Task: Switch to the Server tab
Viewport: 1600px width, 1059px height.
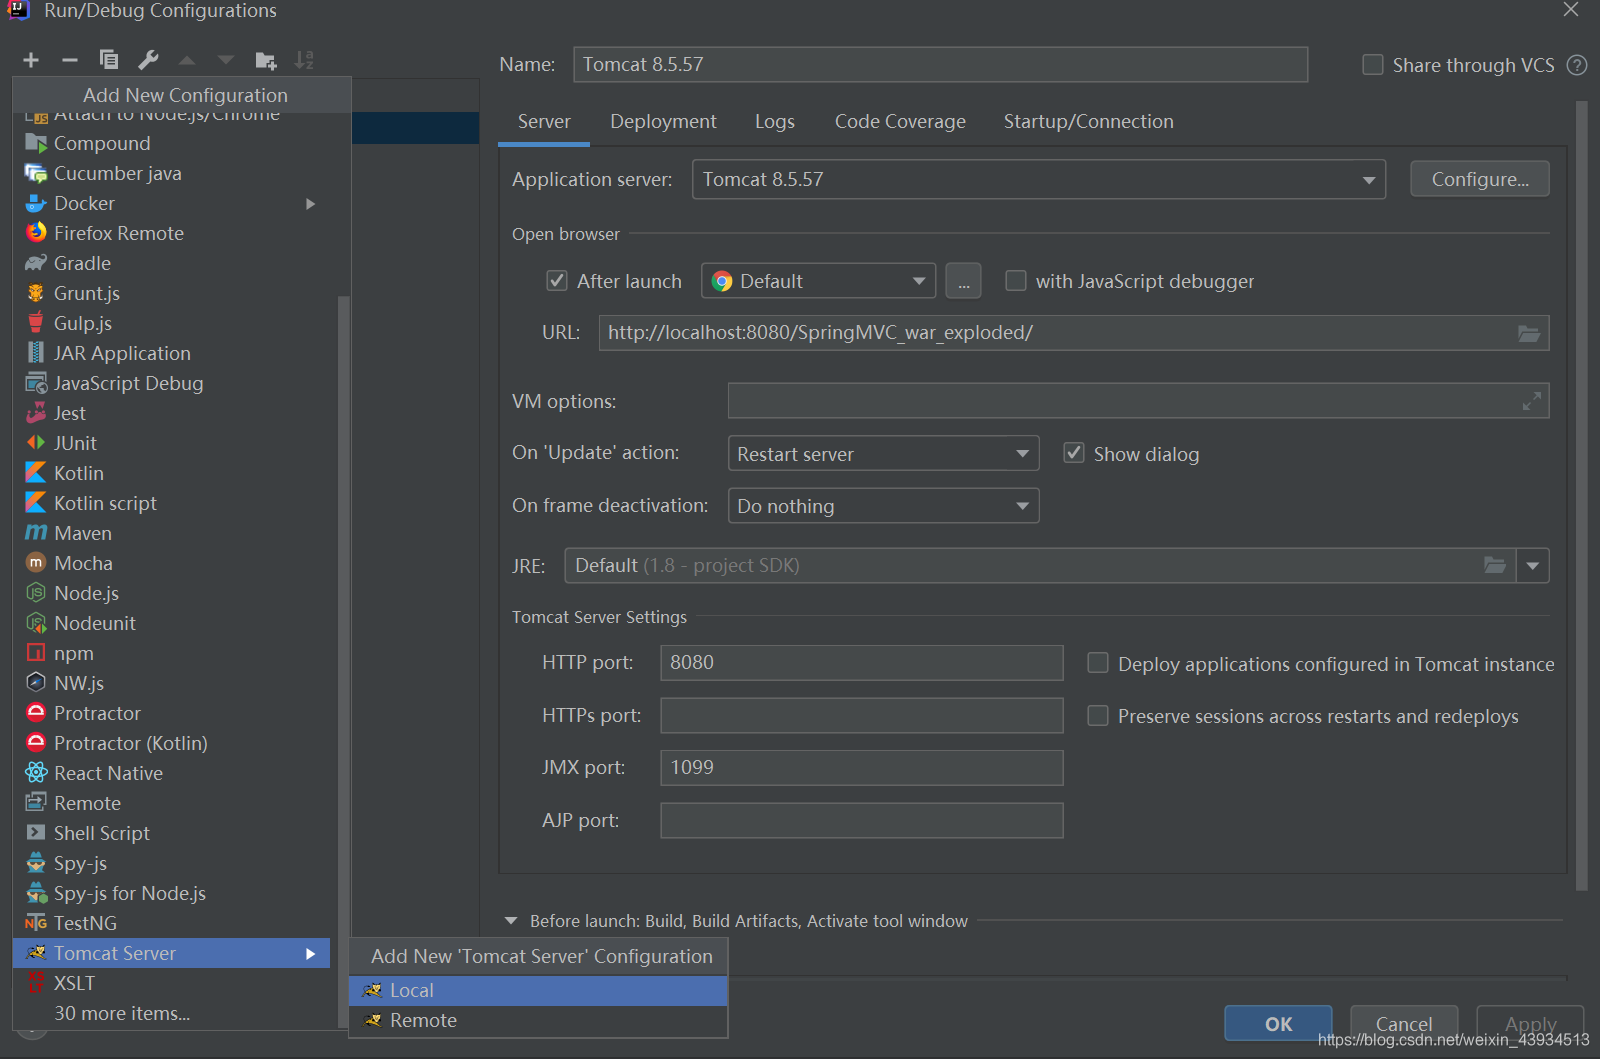Action: pyautogui.click(x=544, y=121)
